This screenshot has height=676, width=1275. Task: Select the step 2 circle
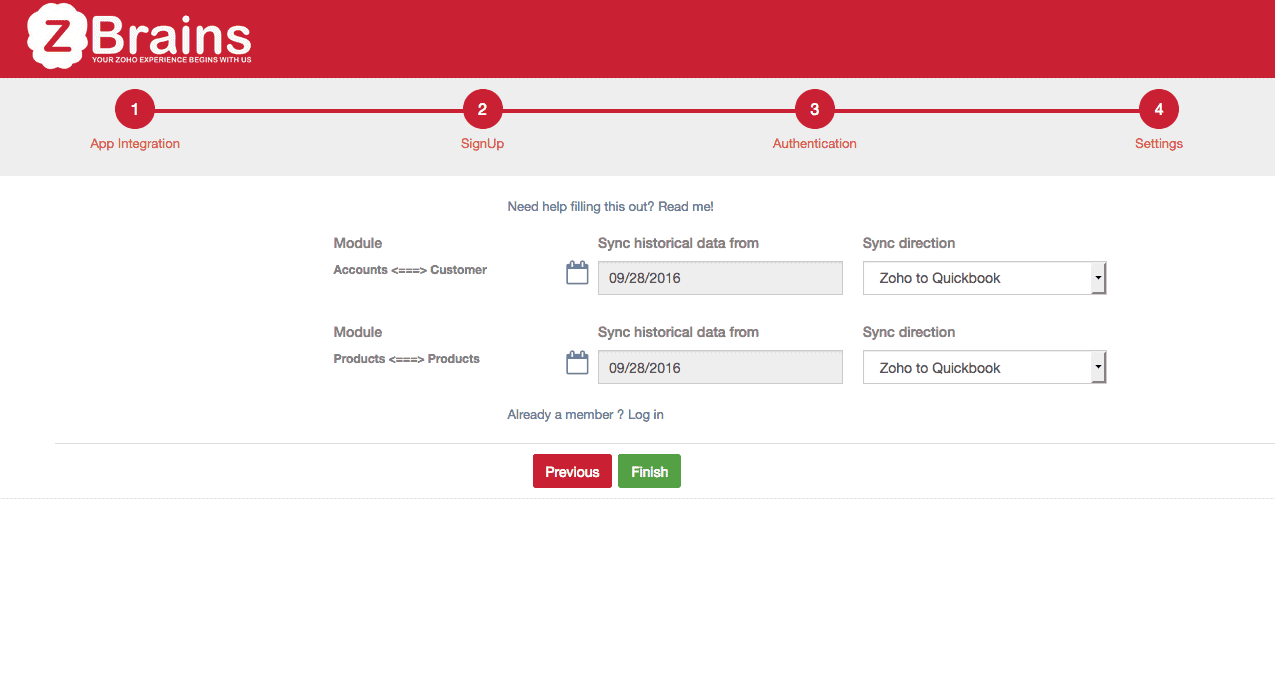pyautogui.click(x=482, y=110)
